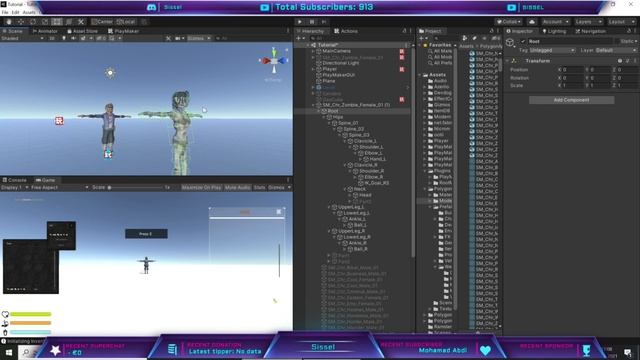Viewport: 640px width, 360px height.
Task: Step one frame forward
Action: pos(324,22)
